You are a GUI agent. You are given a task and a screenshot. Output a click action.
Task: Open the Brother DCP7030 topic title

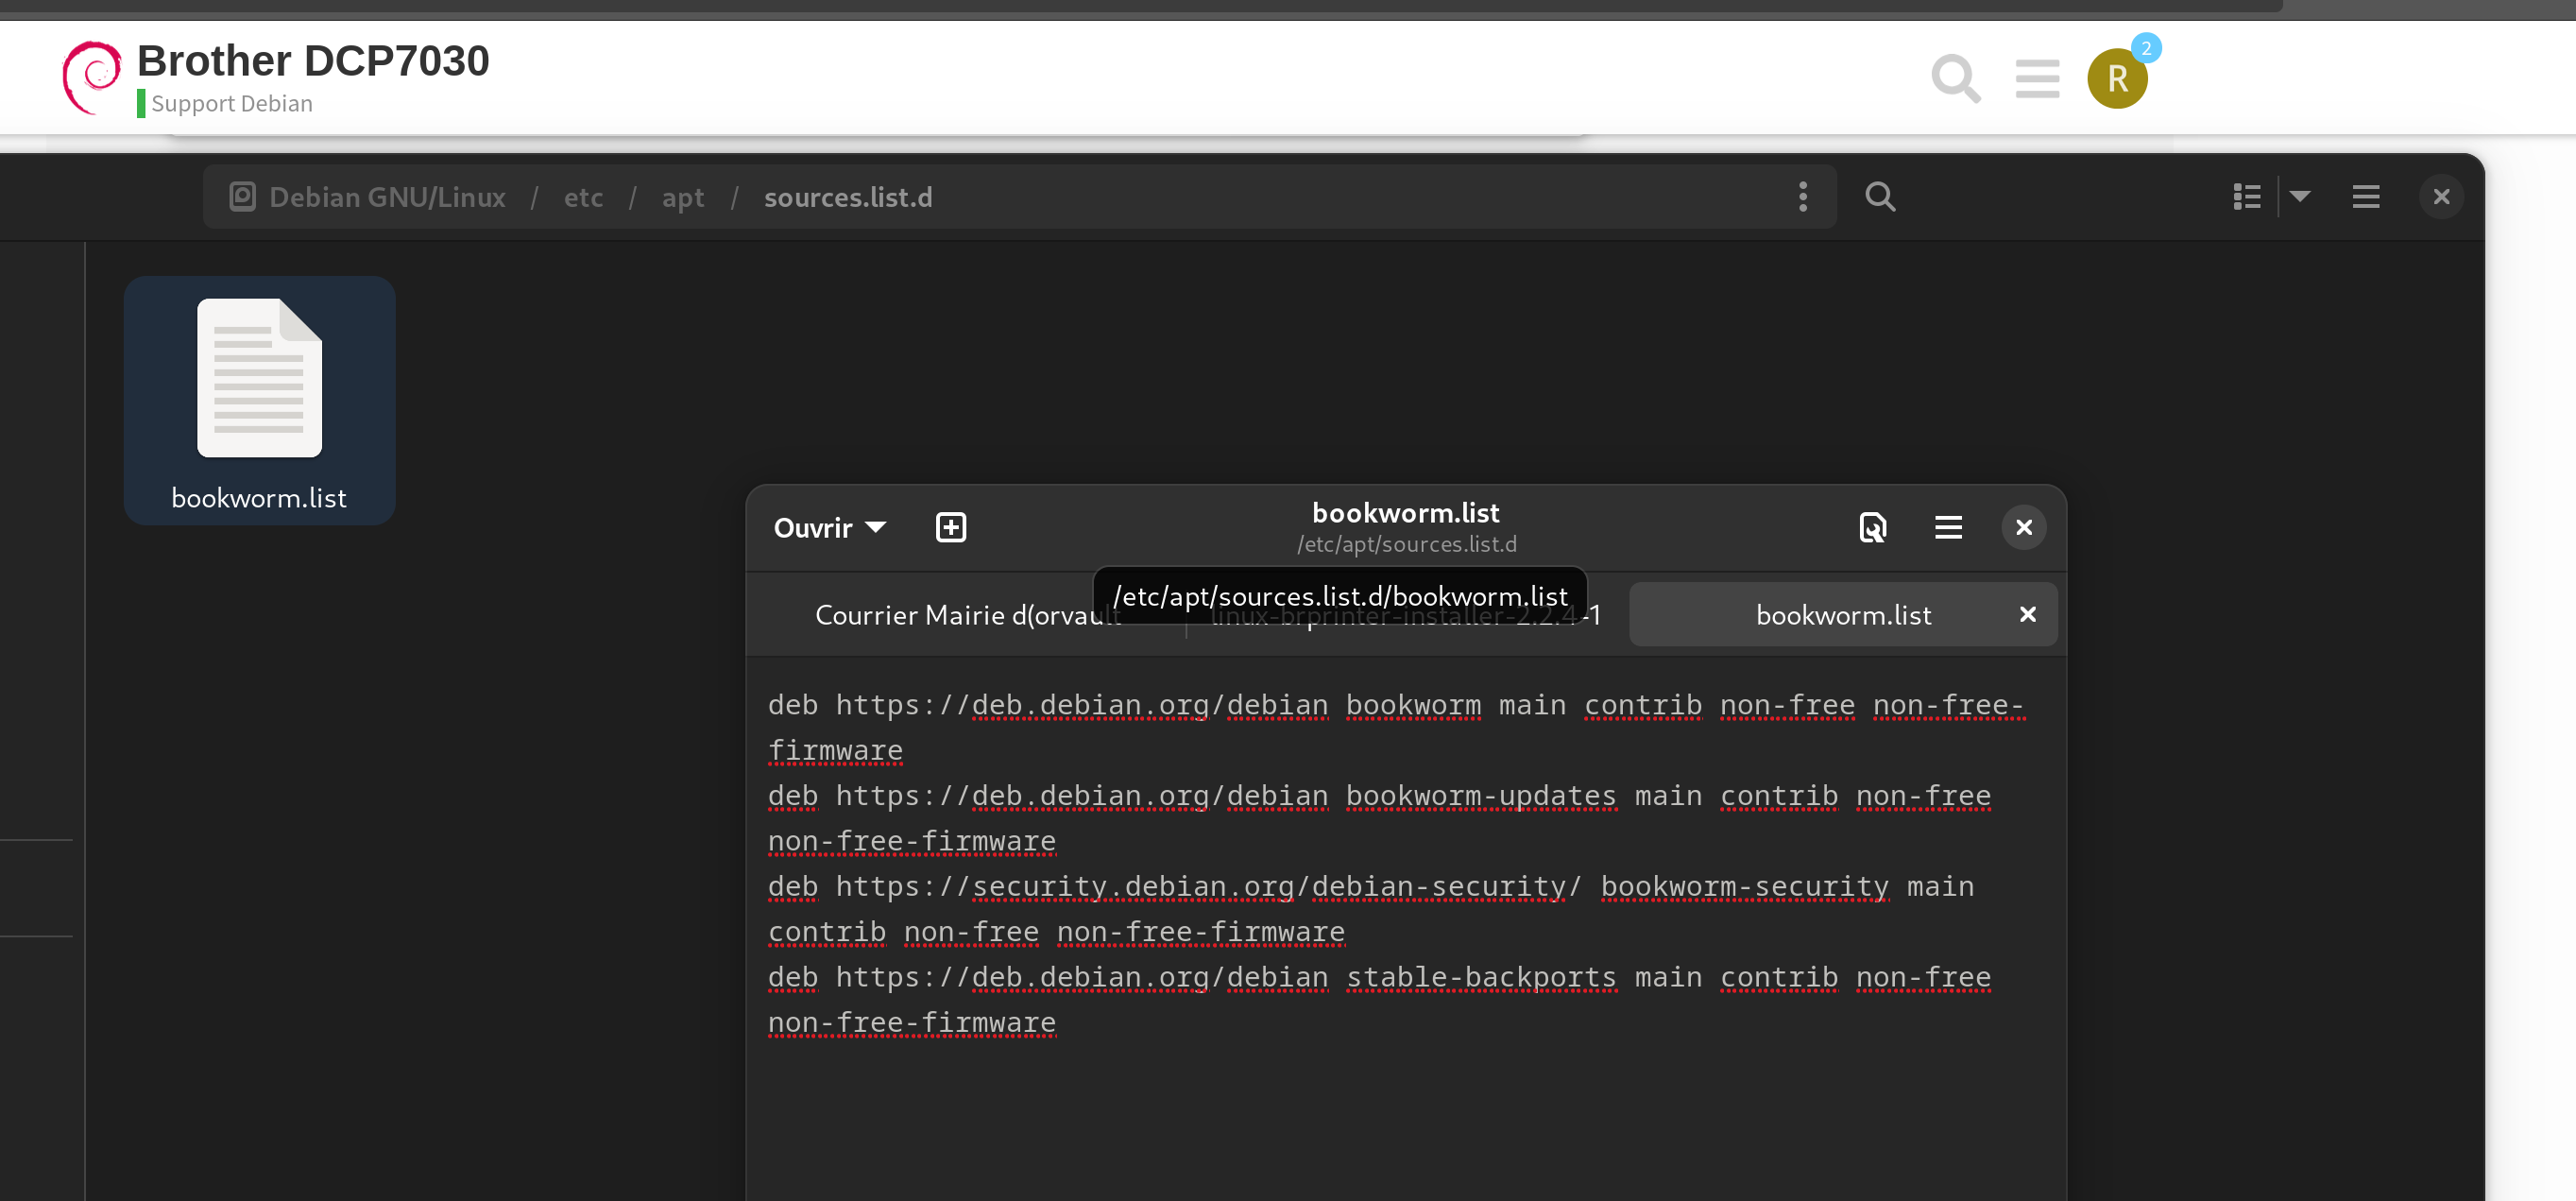pos(313,61)
